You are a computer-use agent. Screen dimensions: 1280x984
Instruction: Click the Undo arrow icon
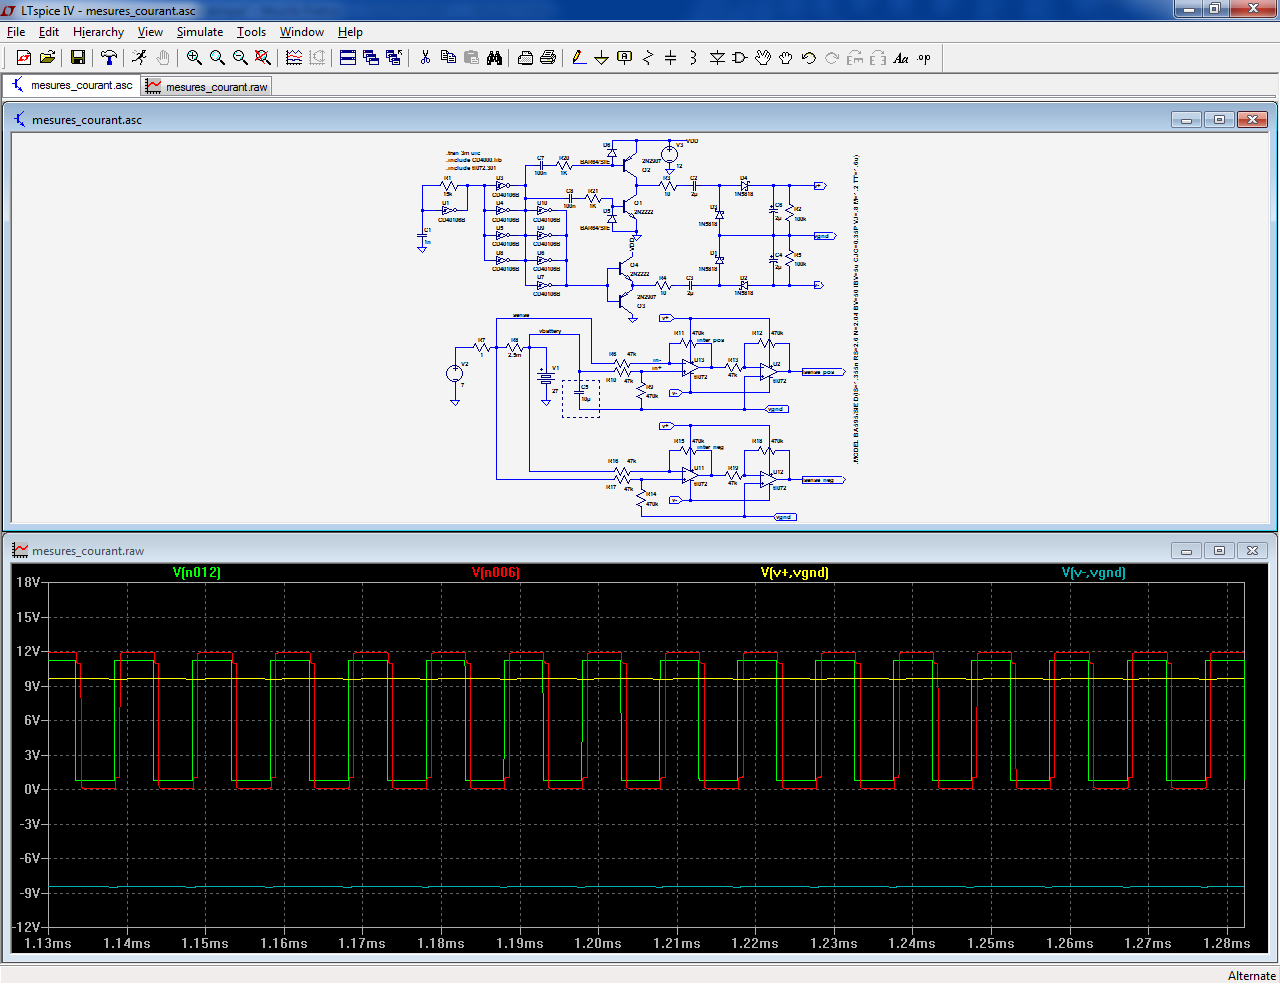809,58
